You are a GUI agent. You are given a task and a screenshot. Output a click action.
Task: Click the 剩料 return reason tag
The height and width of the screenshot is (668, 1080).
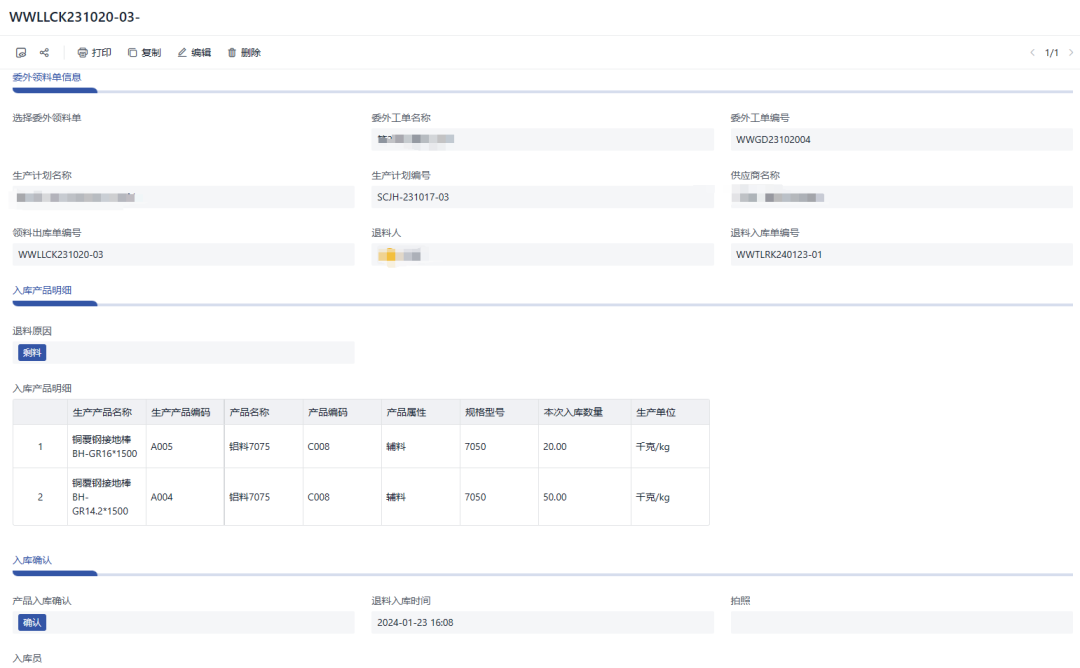point(32,353)
